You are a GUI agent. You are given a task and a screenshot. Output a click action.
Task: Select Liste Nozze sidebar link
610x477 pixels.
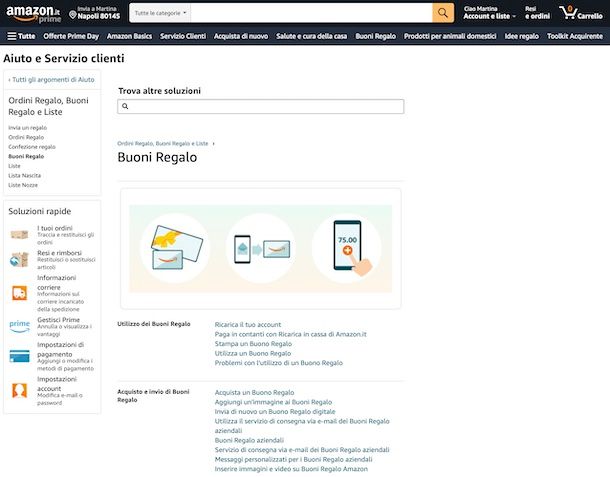[x=23, y=185]
